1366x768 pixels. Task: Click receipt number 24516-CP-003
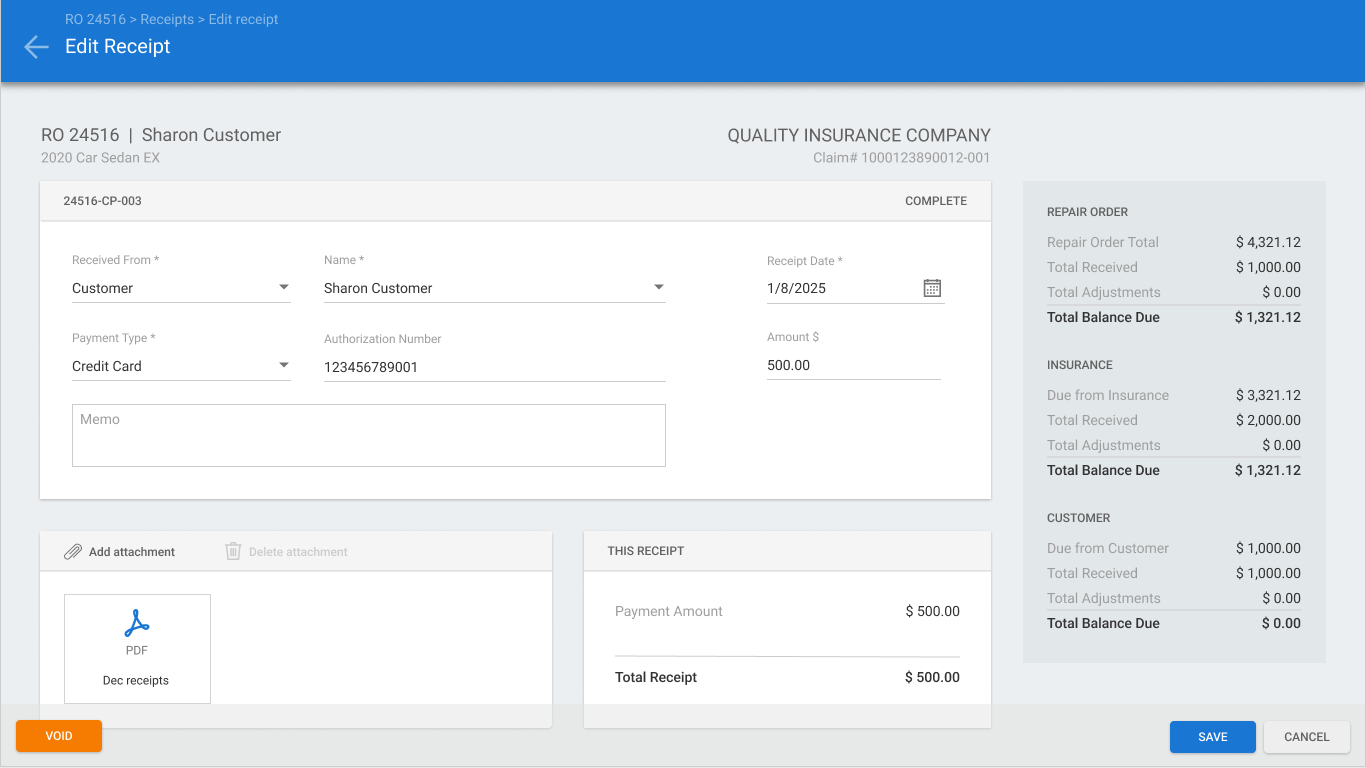[102, 201]
